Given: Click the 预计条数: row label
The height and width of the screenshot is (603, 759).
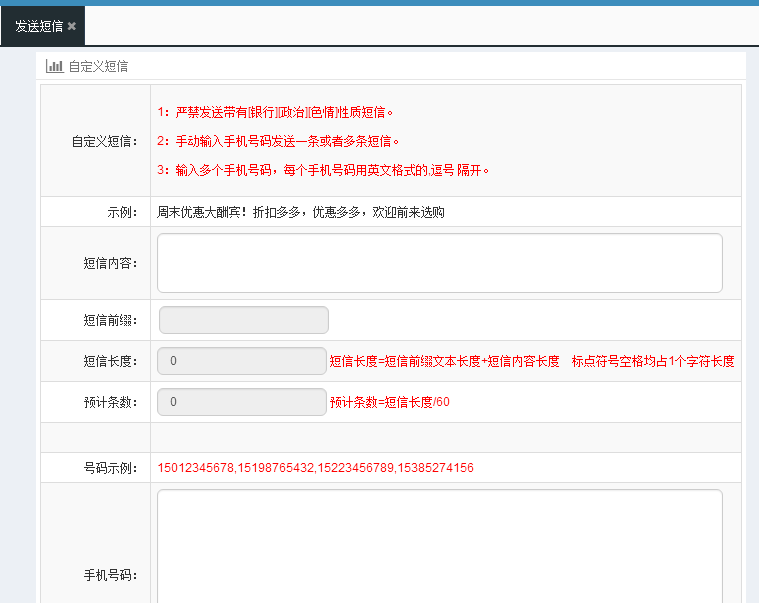Looking at the screenshot, I should 110,402.
